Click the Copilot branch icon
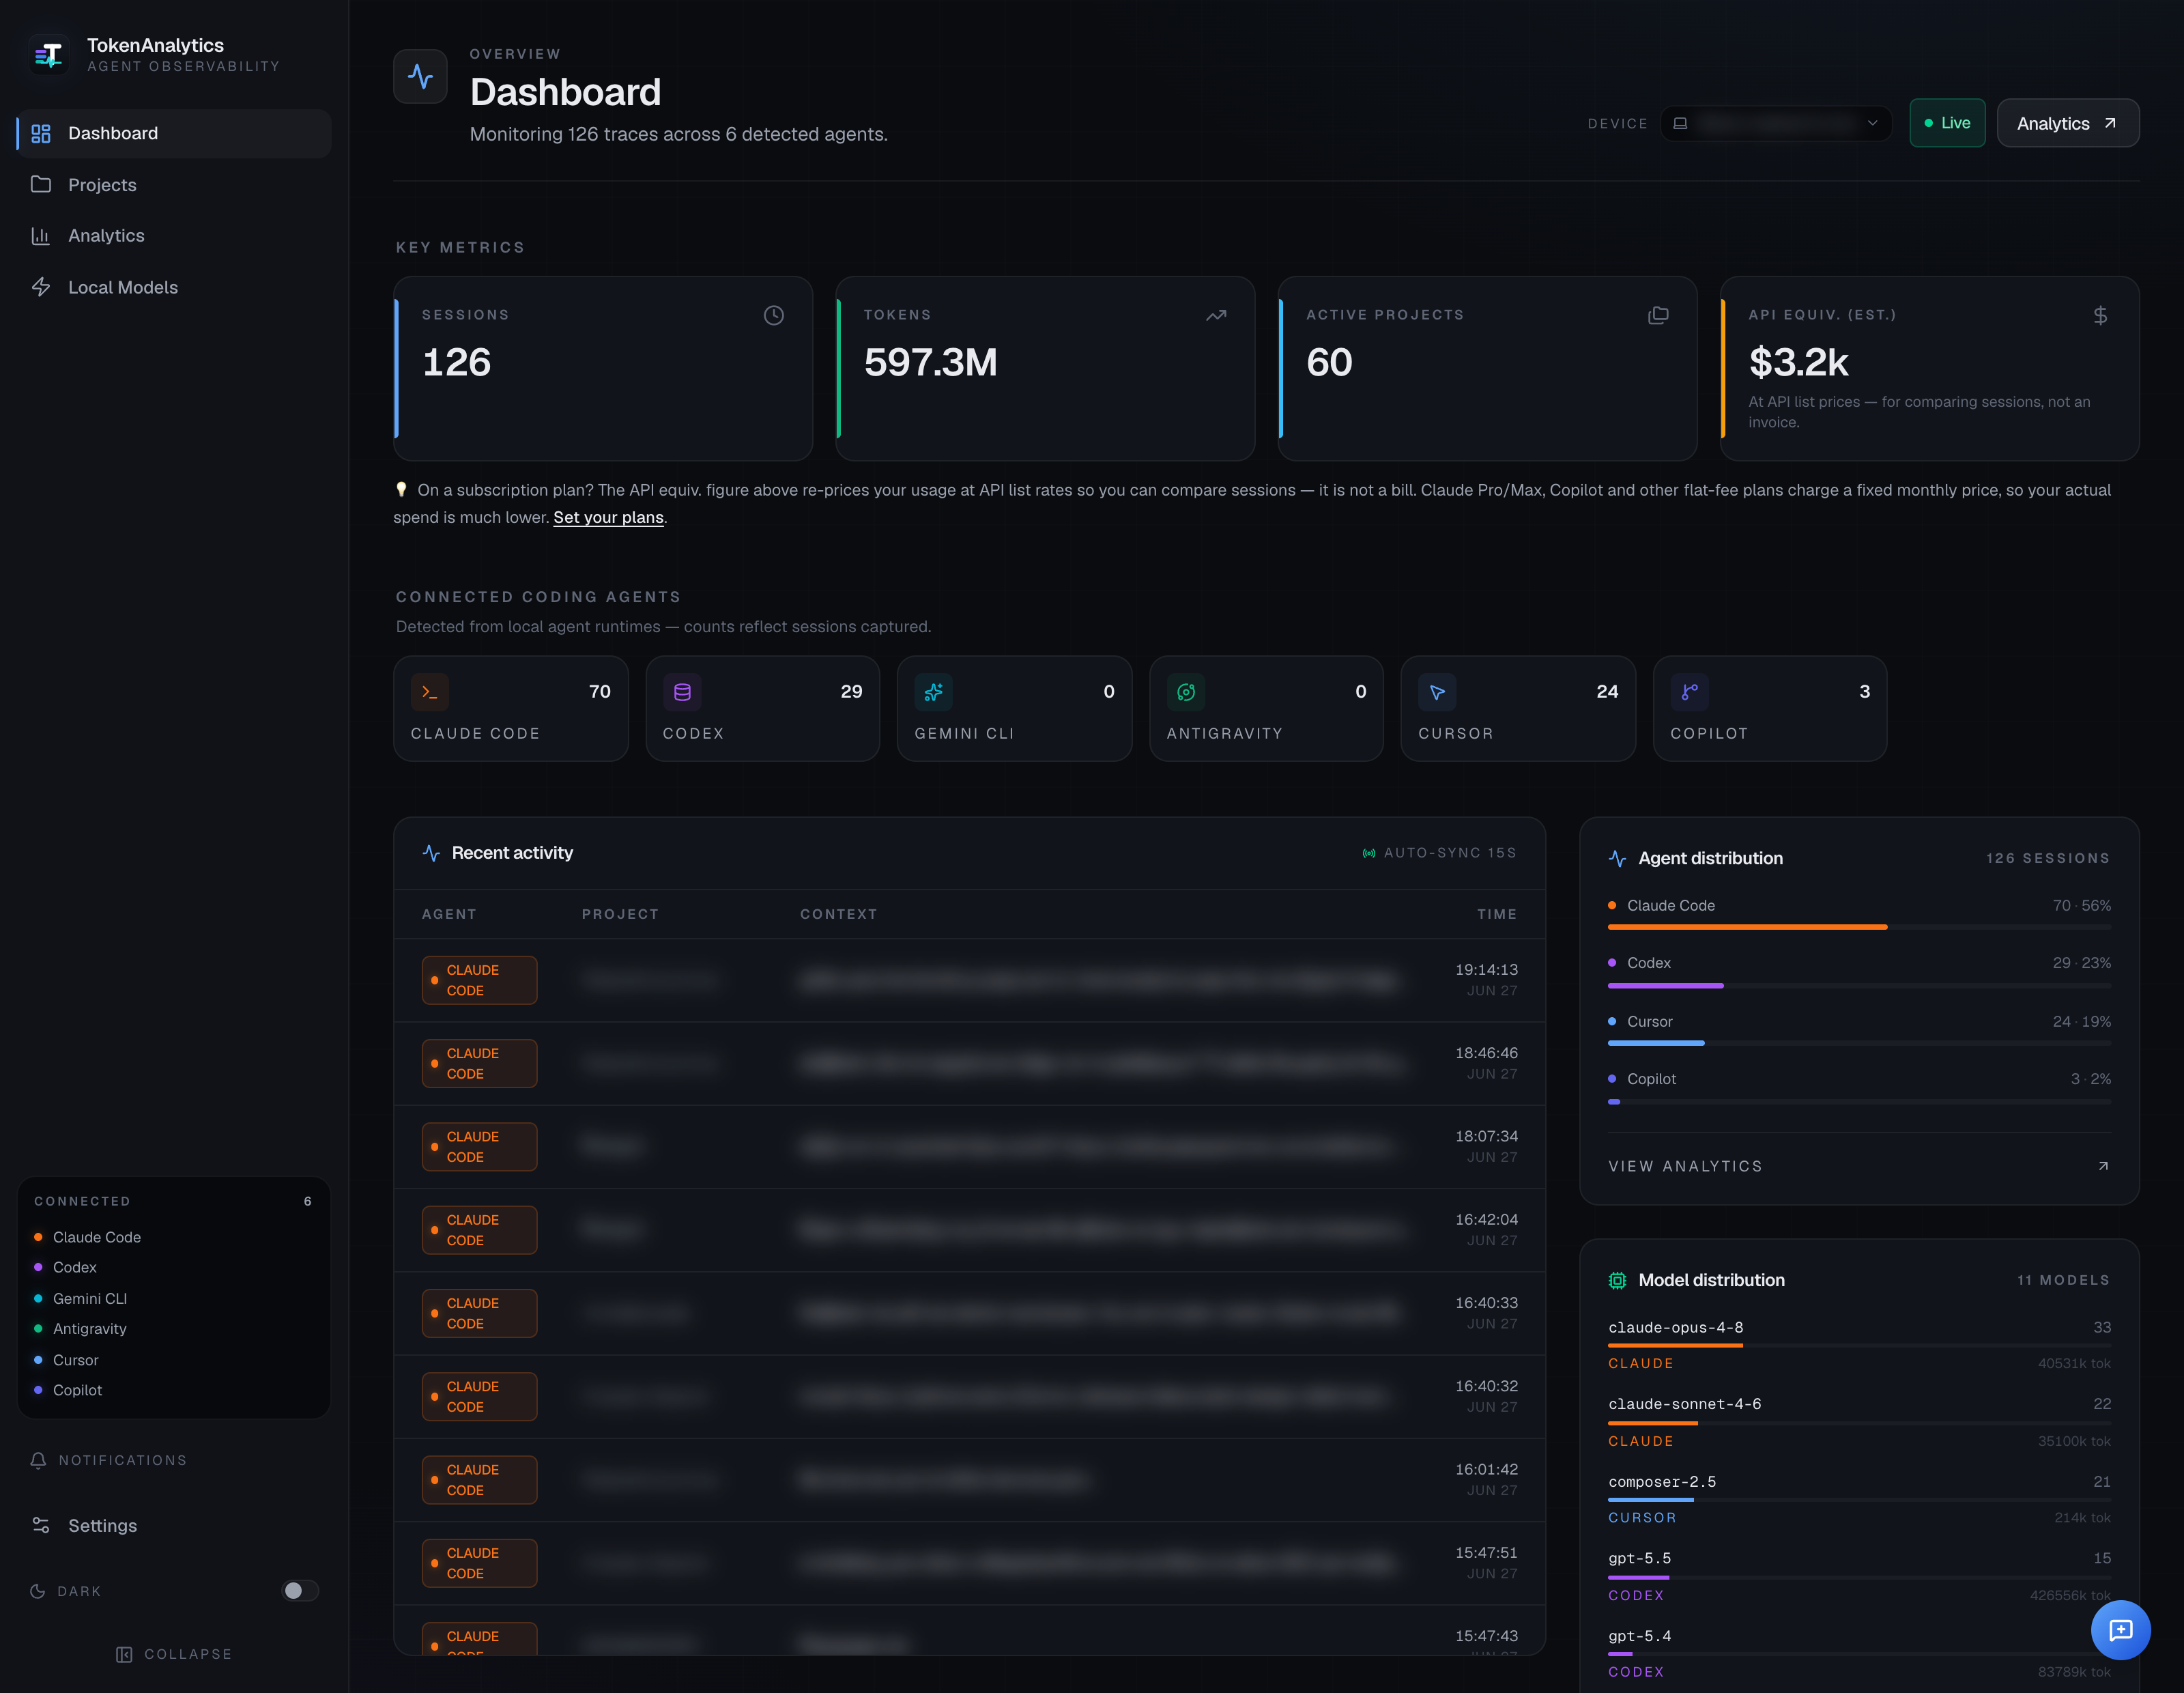2184x1693 pixels. point(1689,692)
